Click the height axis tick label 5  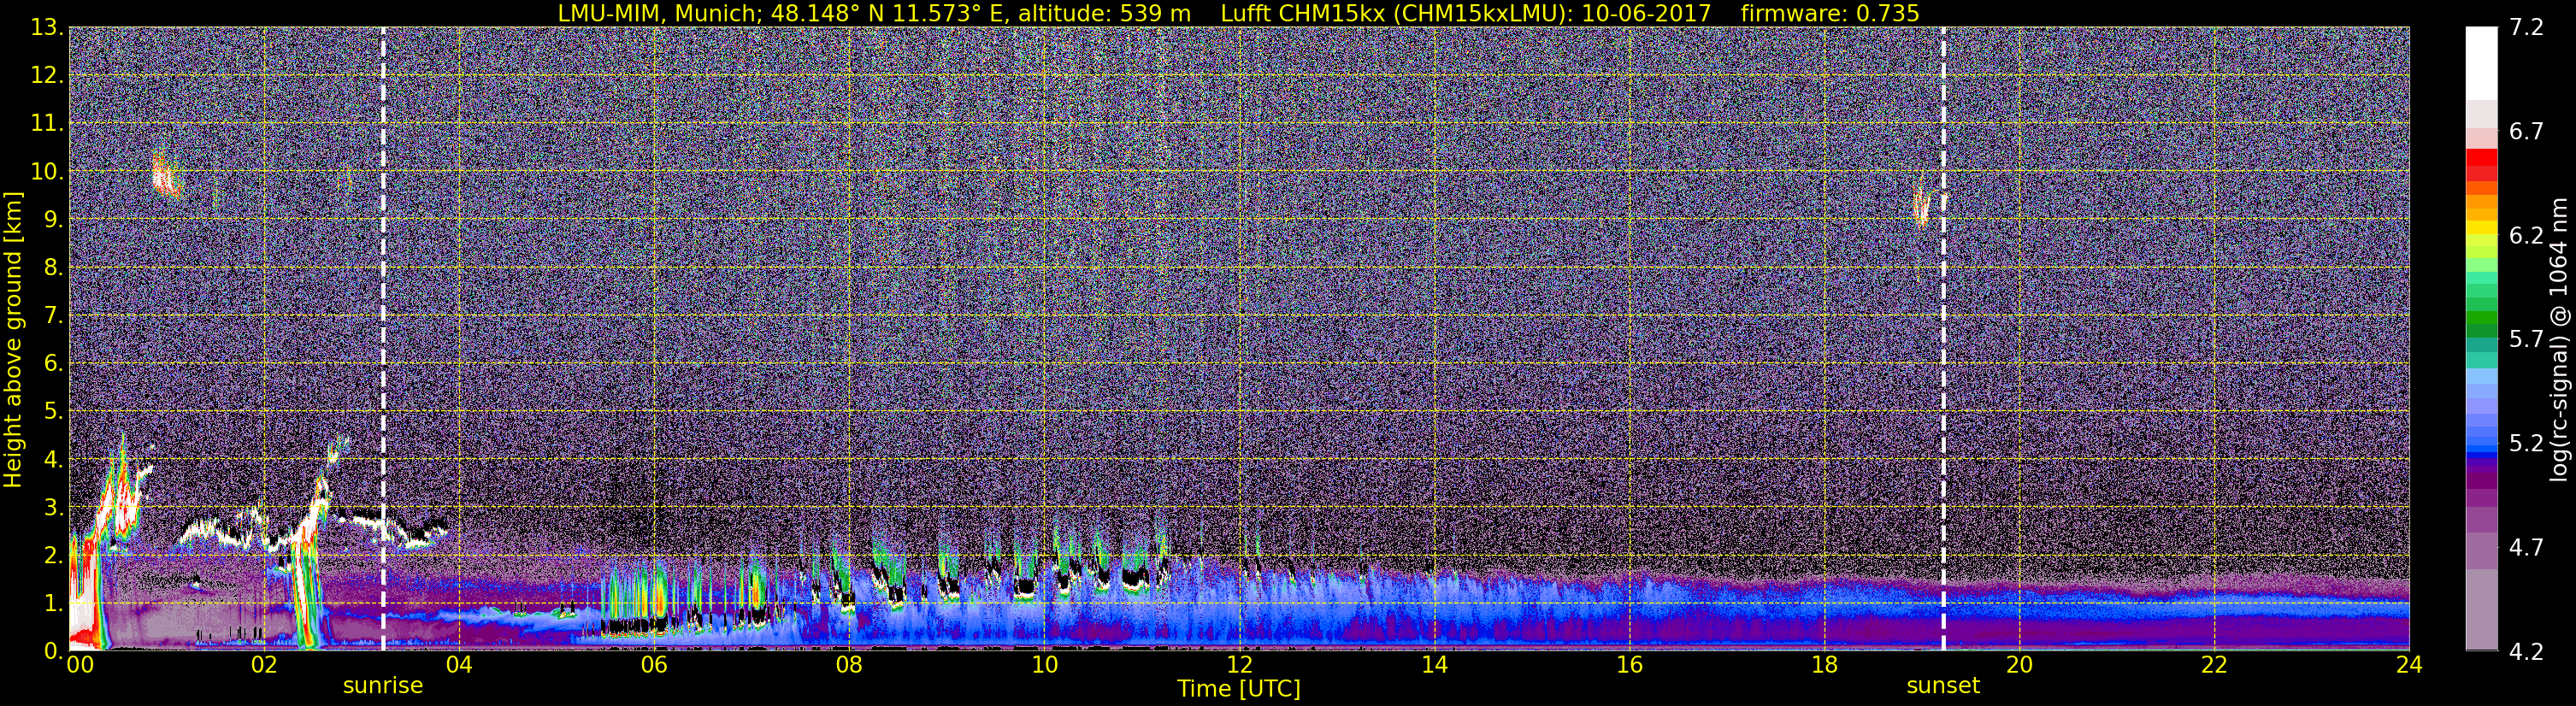[53, 412]
